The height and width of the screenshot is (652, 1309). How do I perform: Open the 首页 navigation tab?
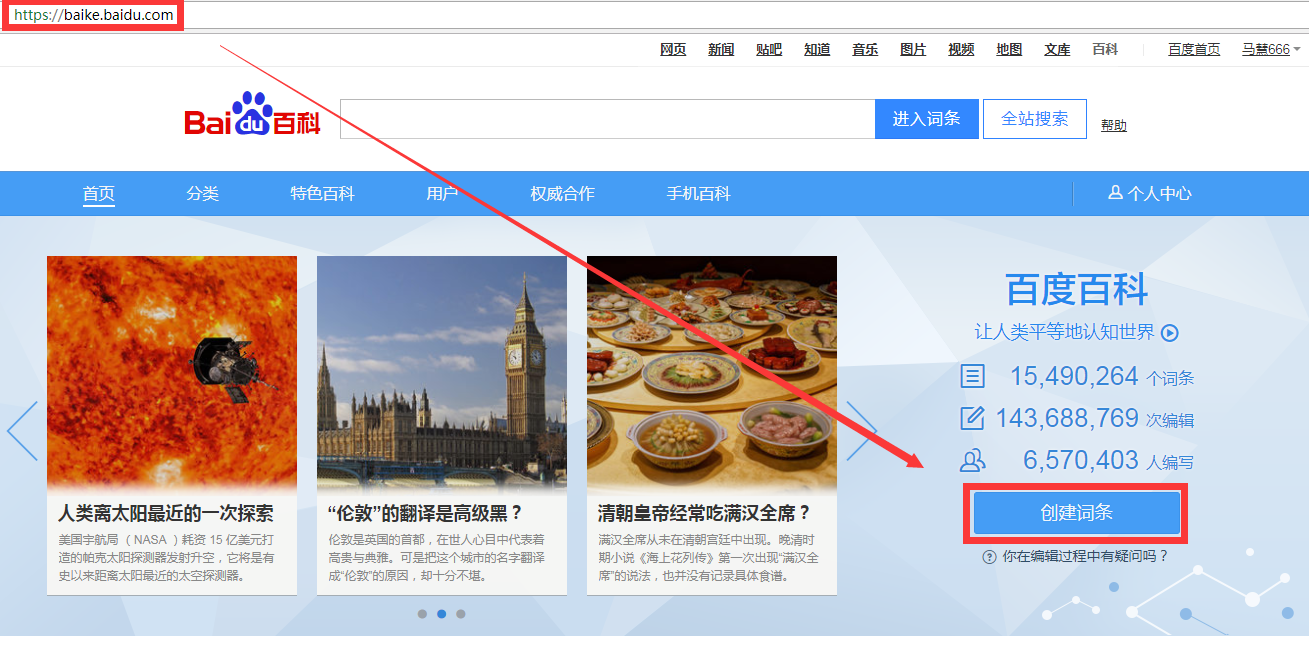point(99,194)
